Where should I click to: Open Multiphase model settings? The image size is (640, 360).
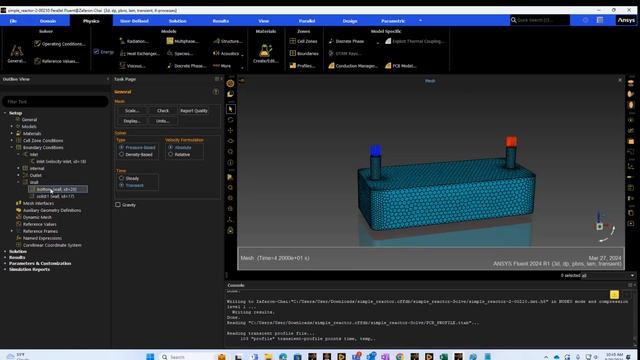pyautogui.click(x=182, y=41)
